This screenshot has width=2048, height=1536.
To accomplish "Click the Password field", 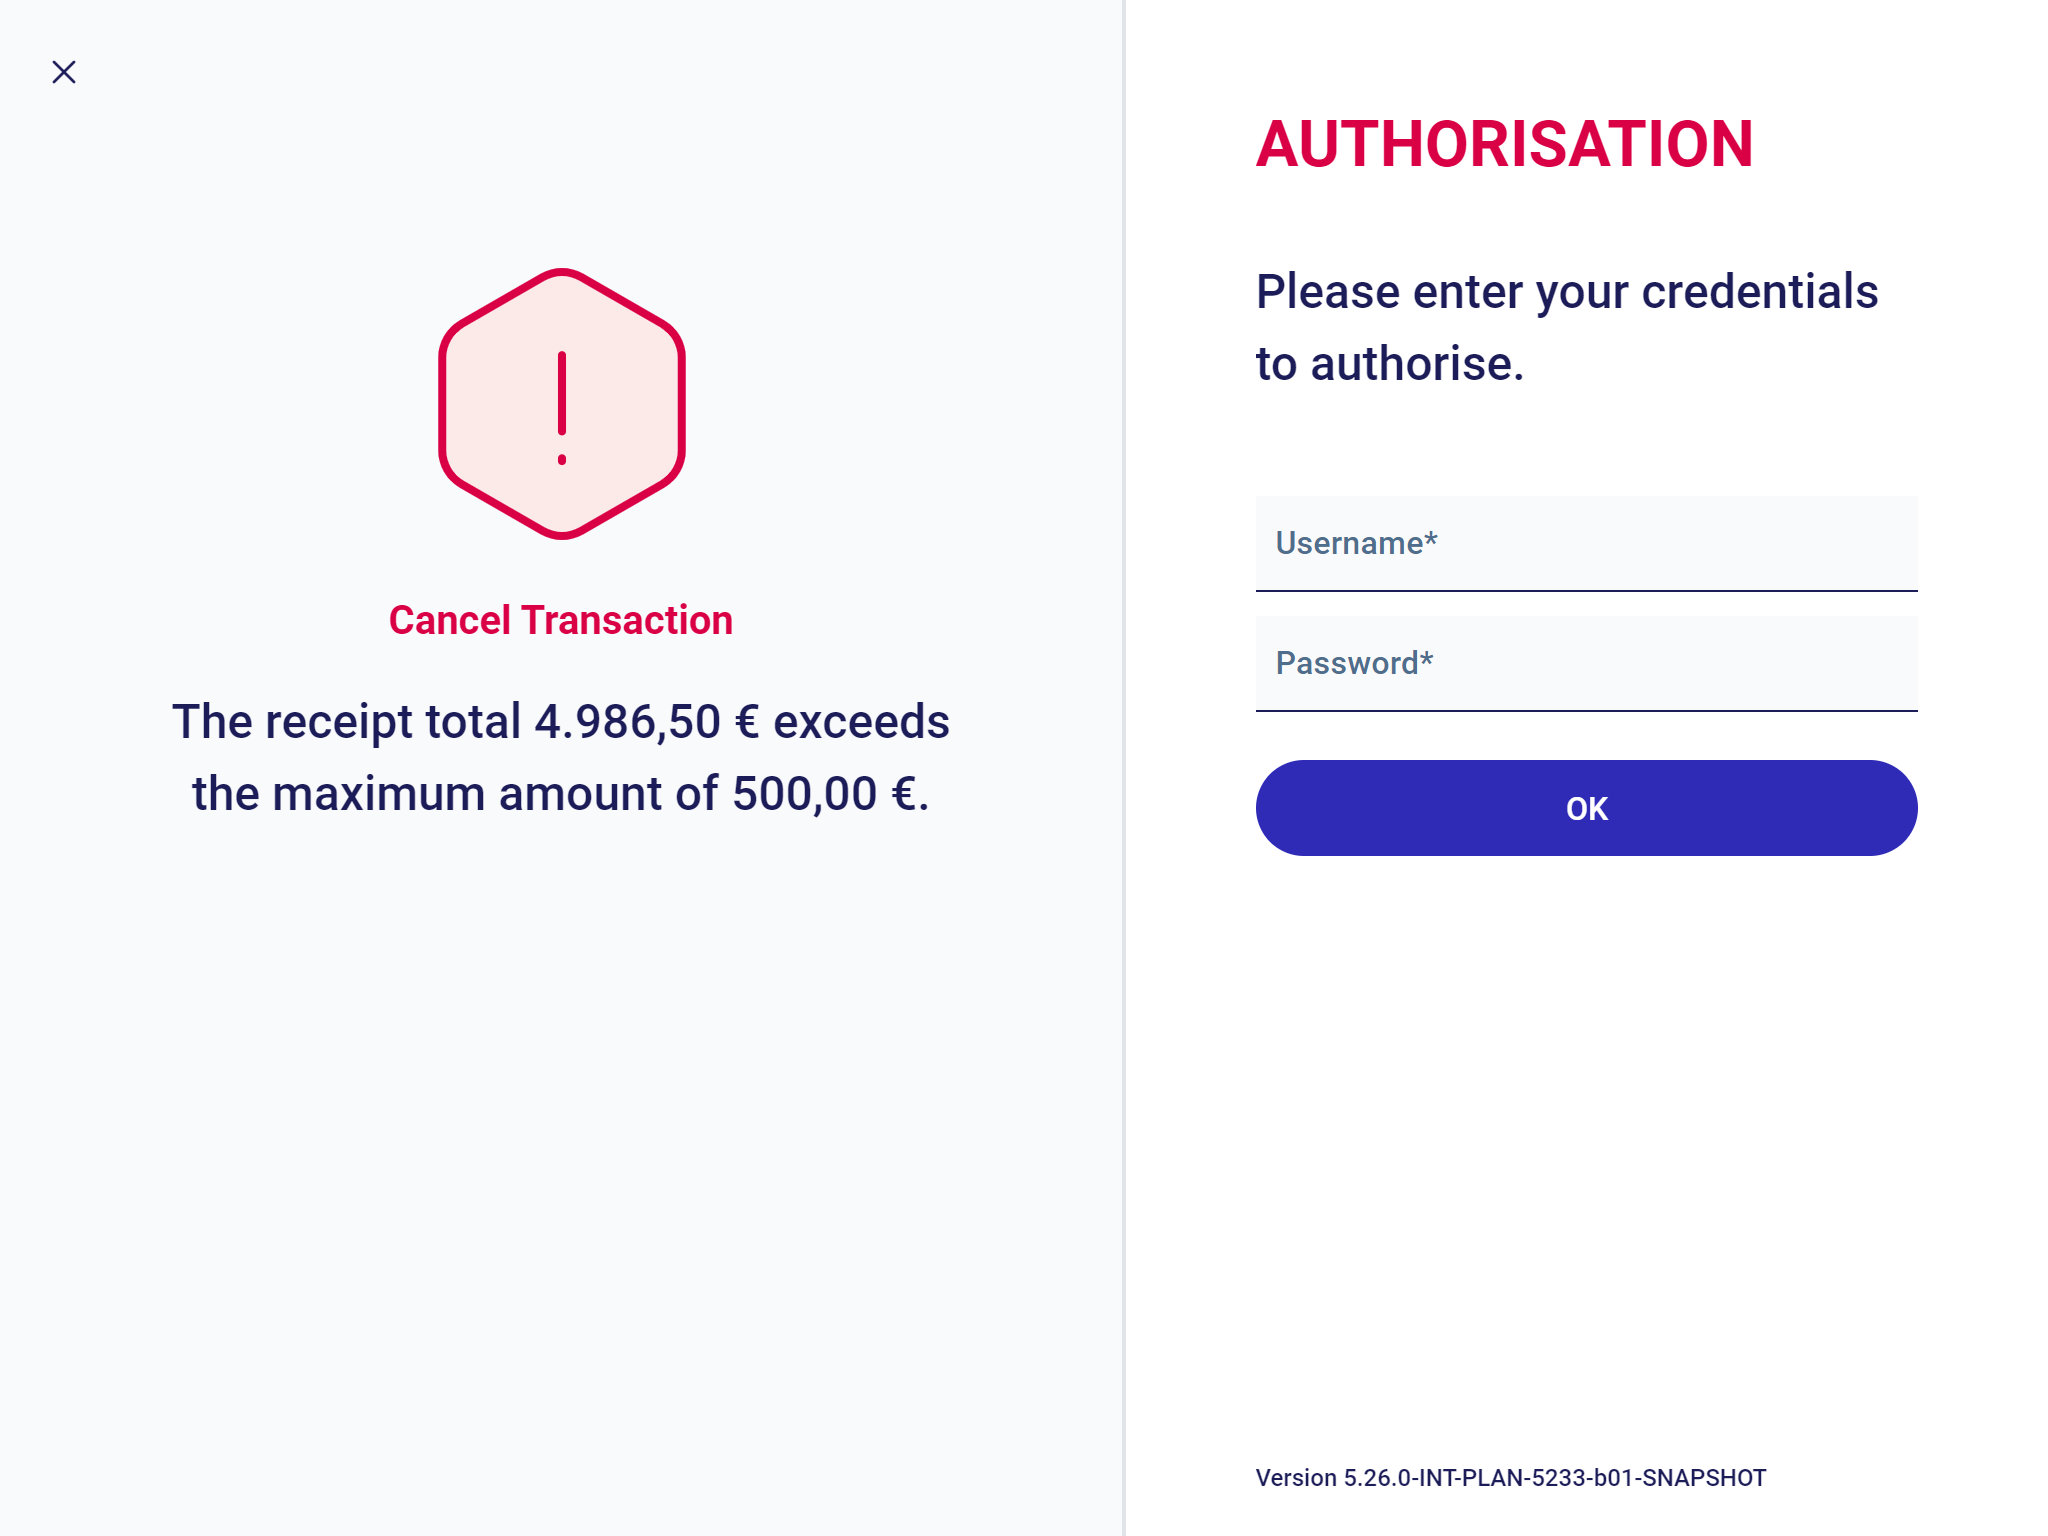I will [1586, 663].
